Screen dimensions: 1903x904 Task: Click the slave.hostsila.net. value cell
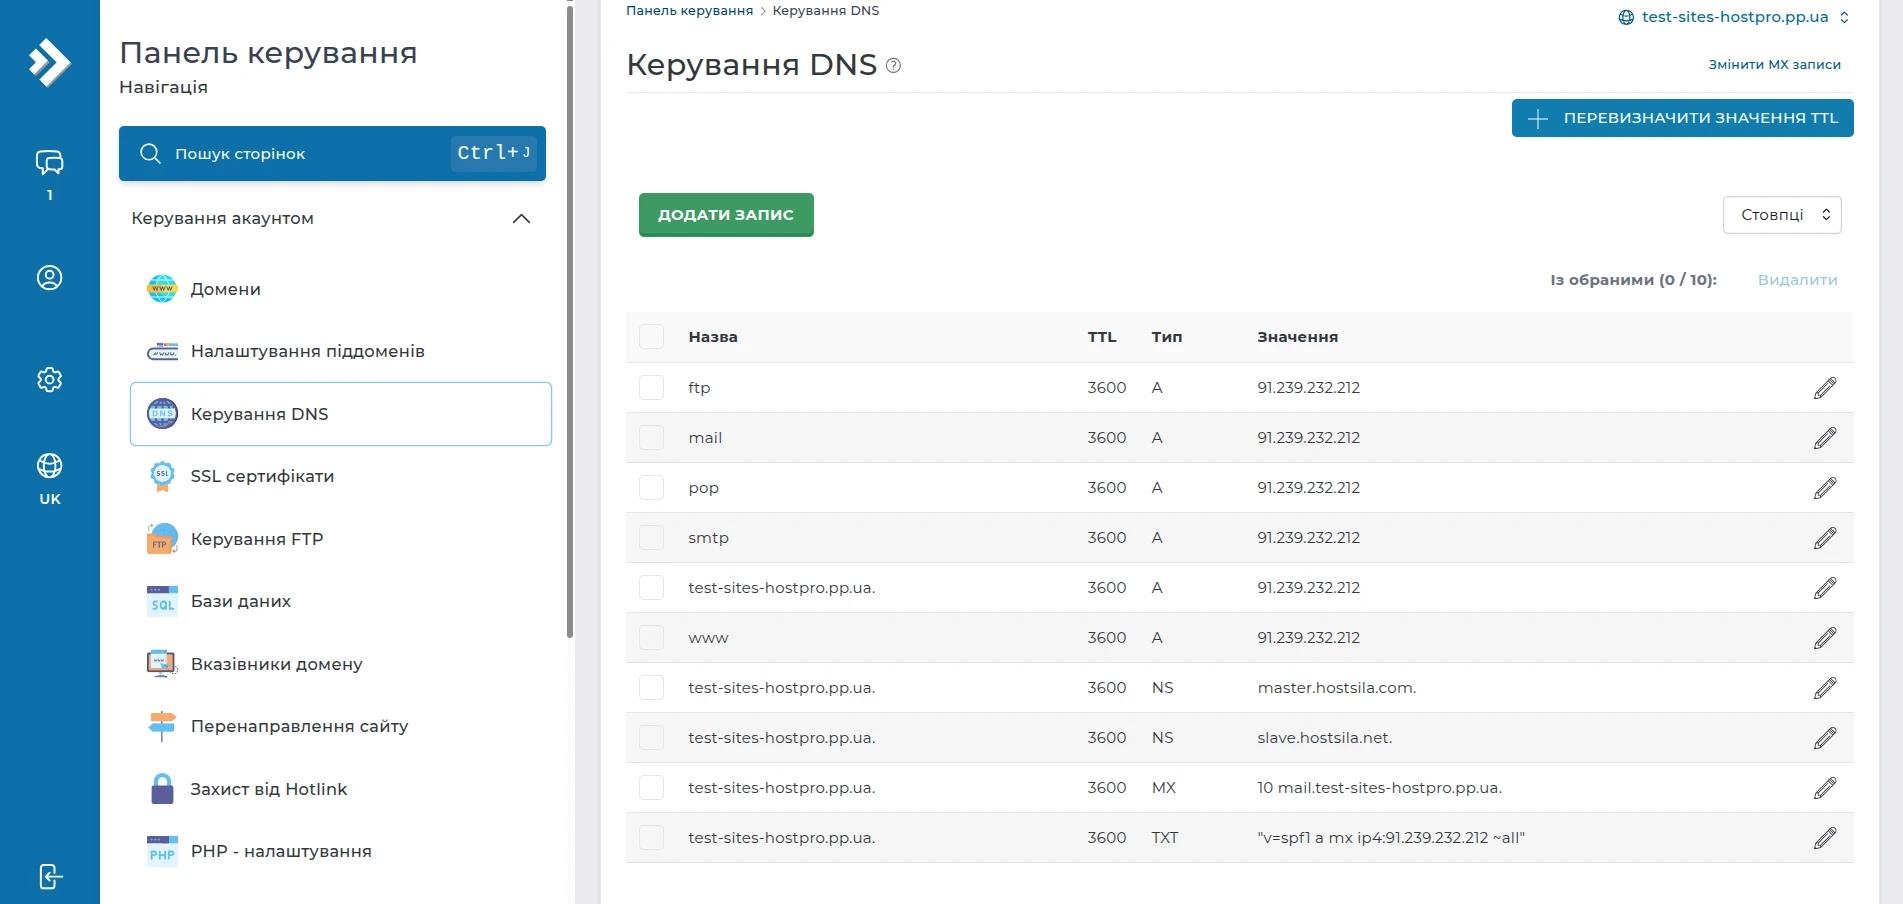pos(1324,738)
